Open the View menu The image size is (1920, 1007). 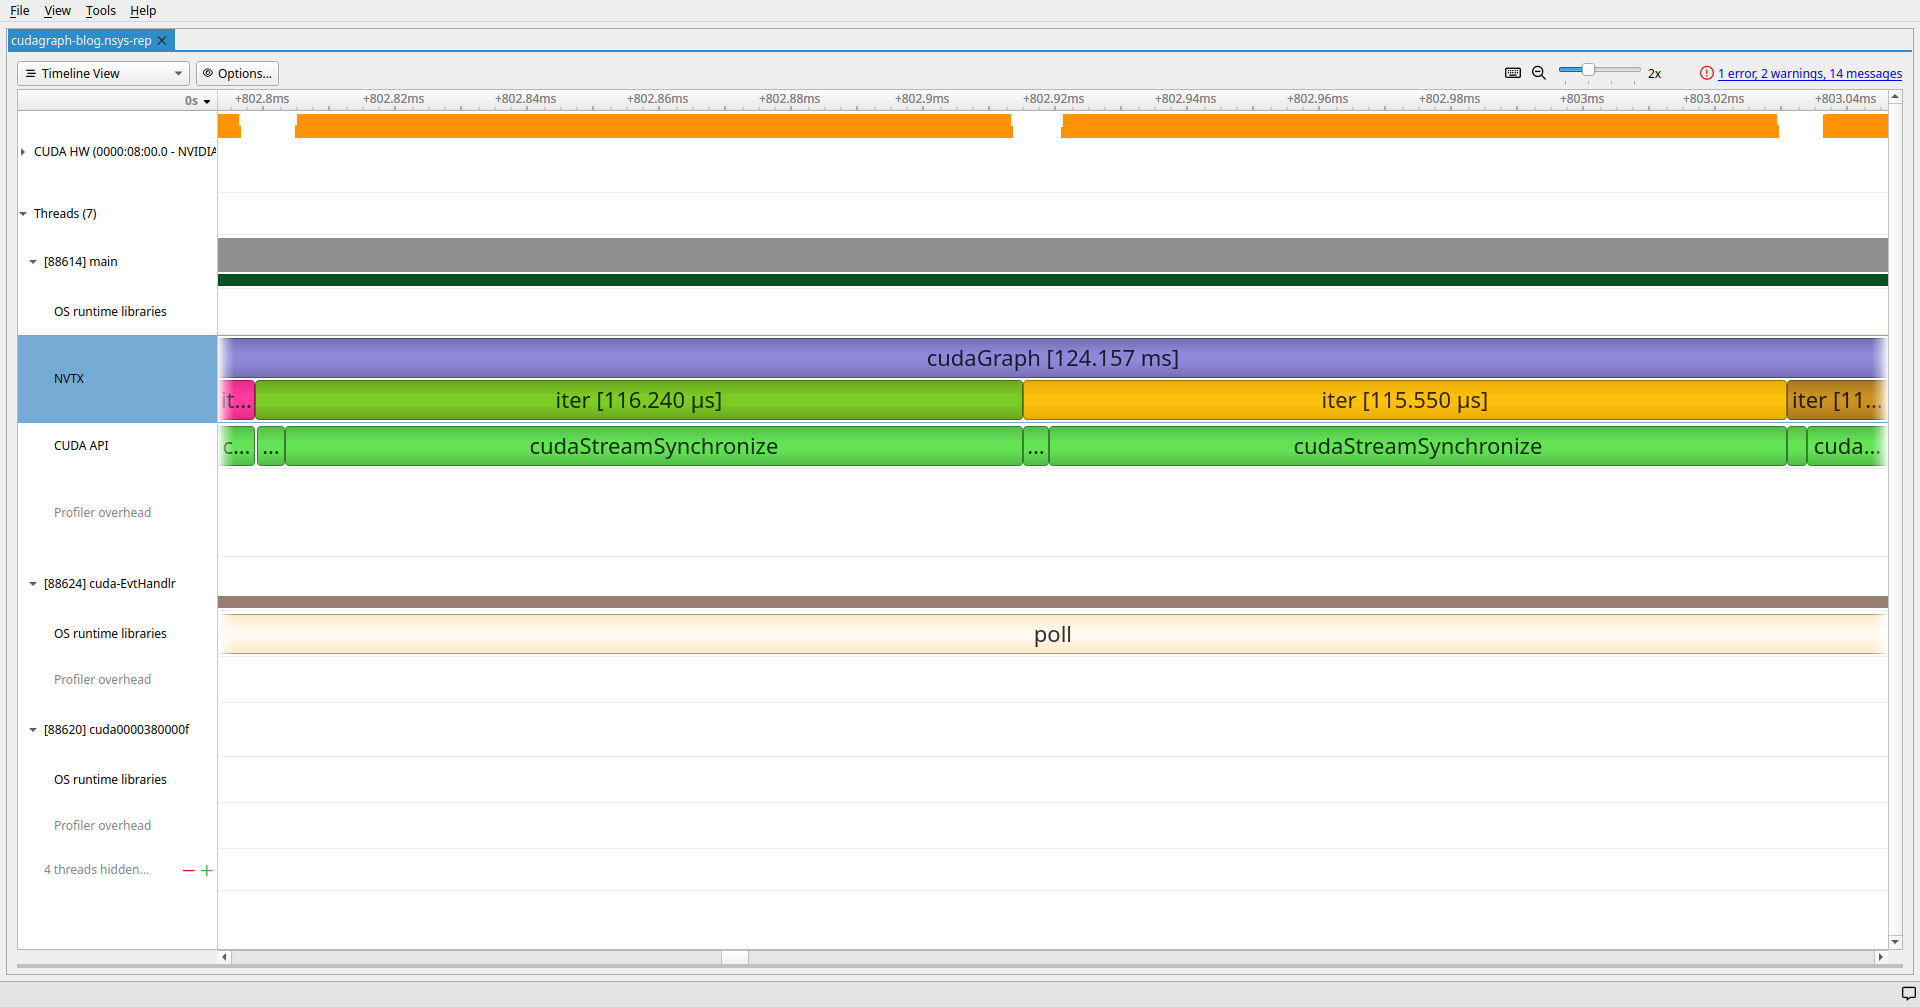click(57, 11)
